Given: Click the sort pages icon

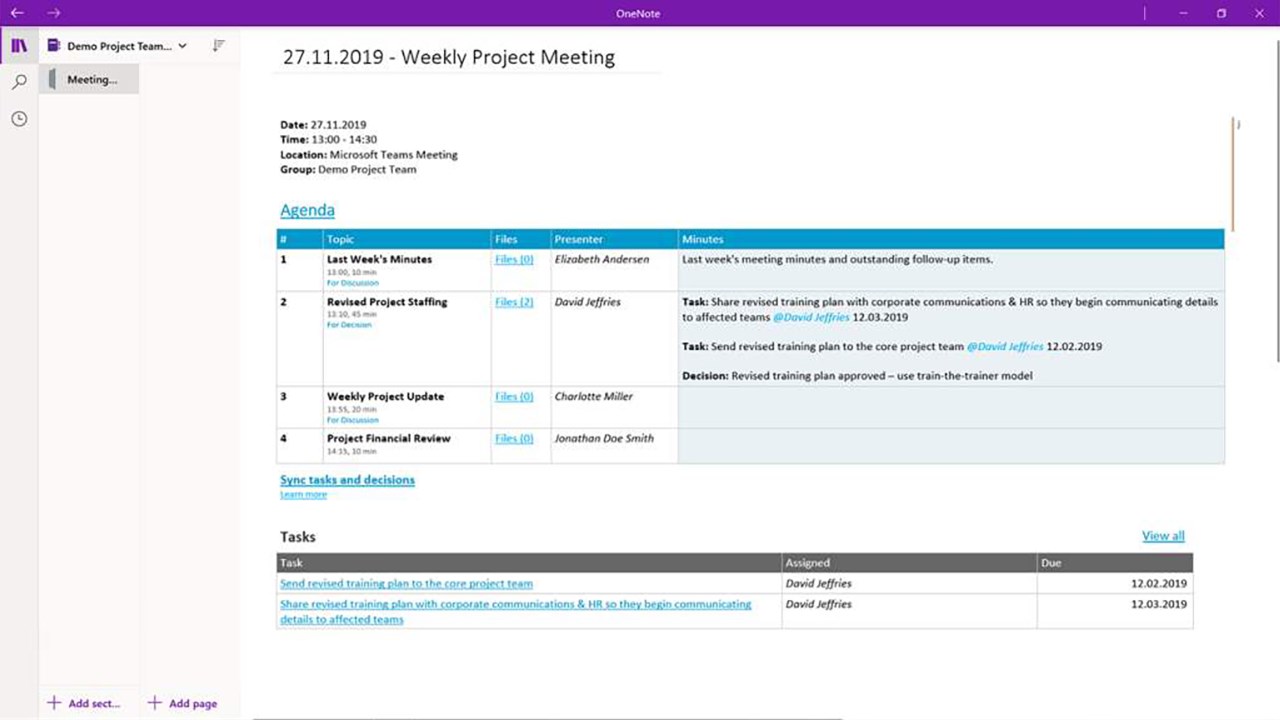Looking at the screenshot, I should (219, 46).
